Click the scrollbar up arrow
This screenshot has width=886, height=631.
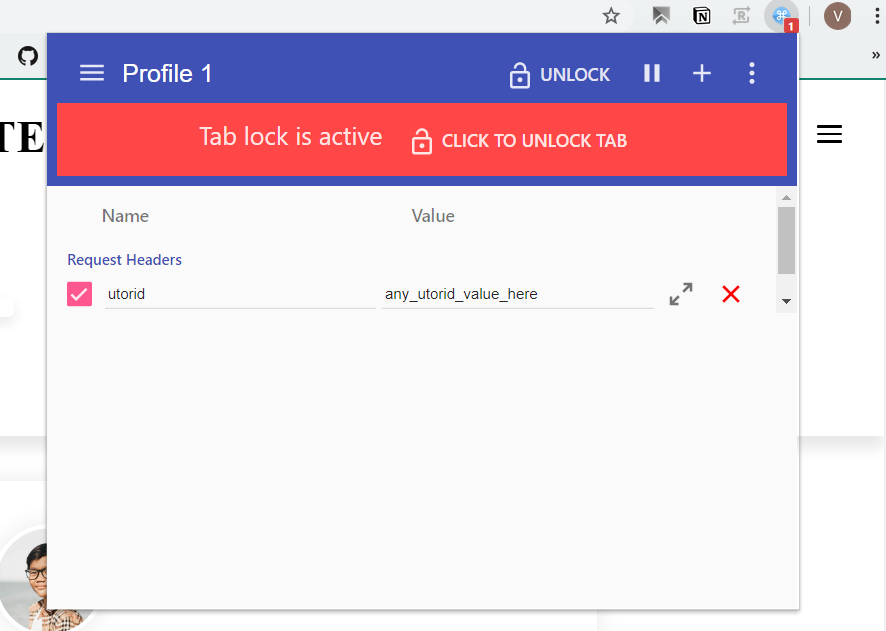(786, 198)
